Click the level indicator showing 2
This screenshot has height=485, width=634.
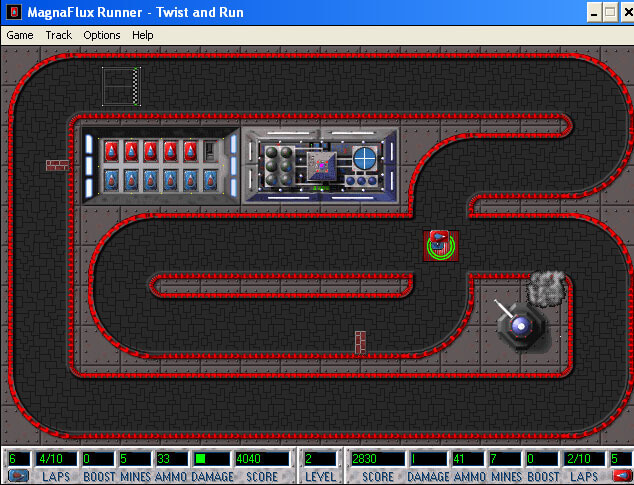[320, 459]
